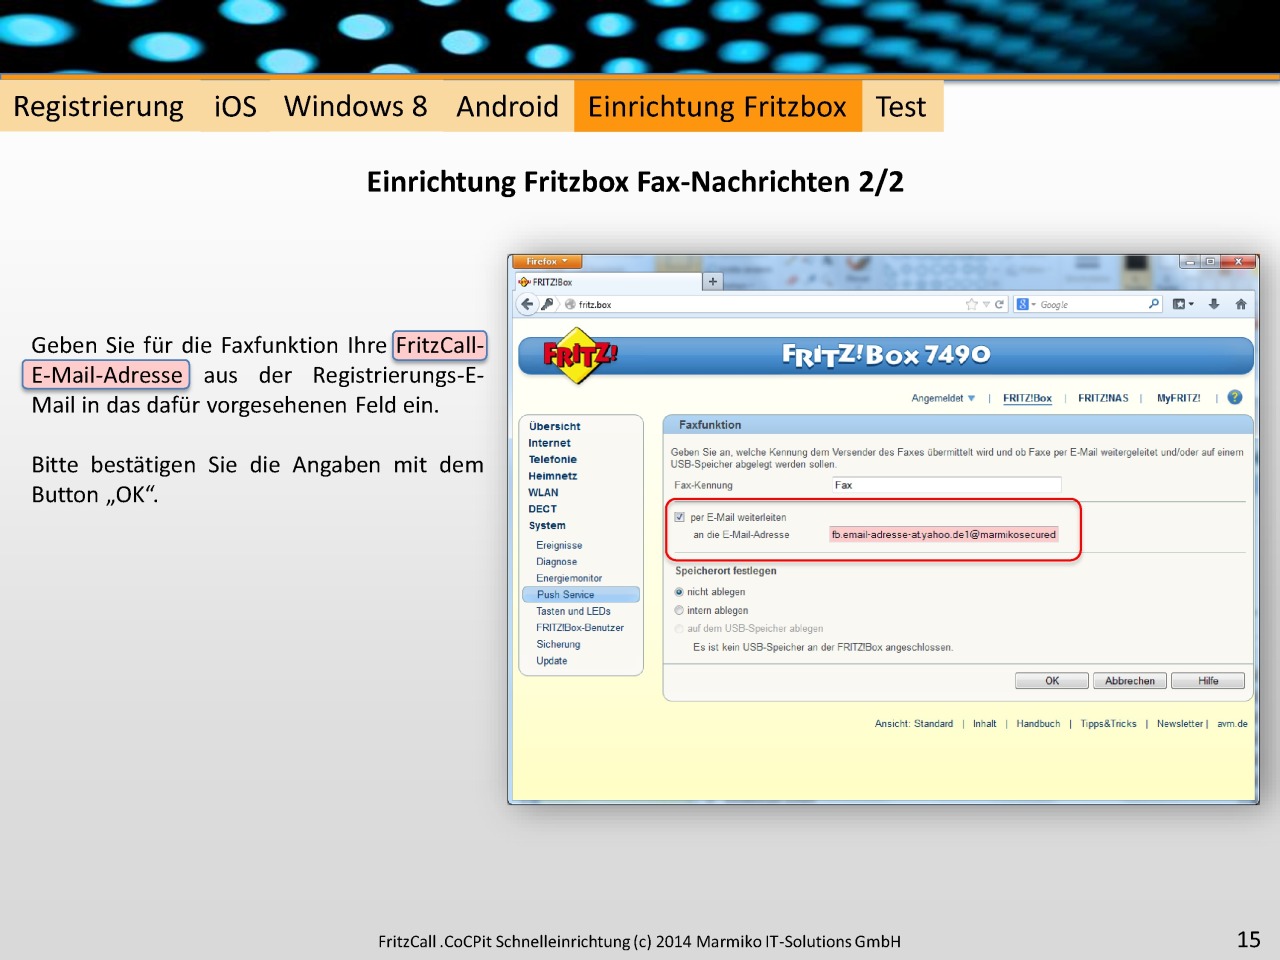Screen dimensions: 1280x960
Task: Open the orange Firefox menu dropdown
Action: click(546, 262)
